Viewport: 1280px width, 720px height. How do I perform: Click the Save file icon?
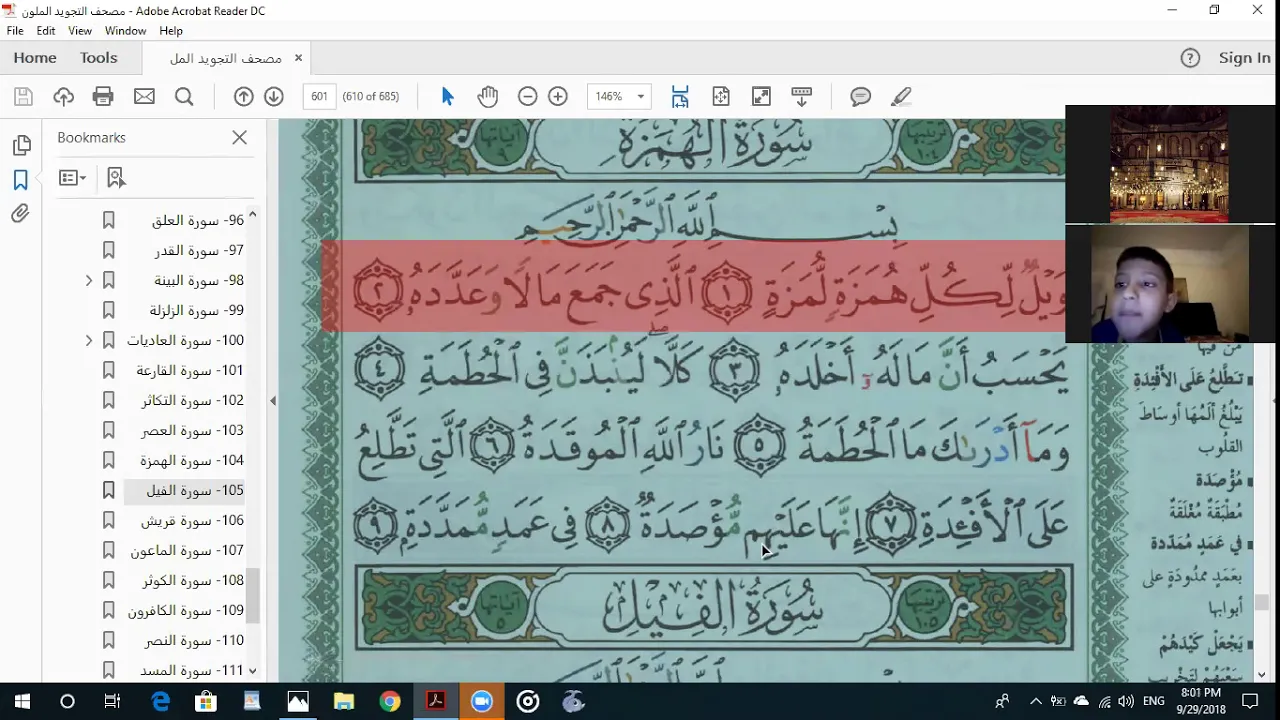(x=23, y=96)
